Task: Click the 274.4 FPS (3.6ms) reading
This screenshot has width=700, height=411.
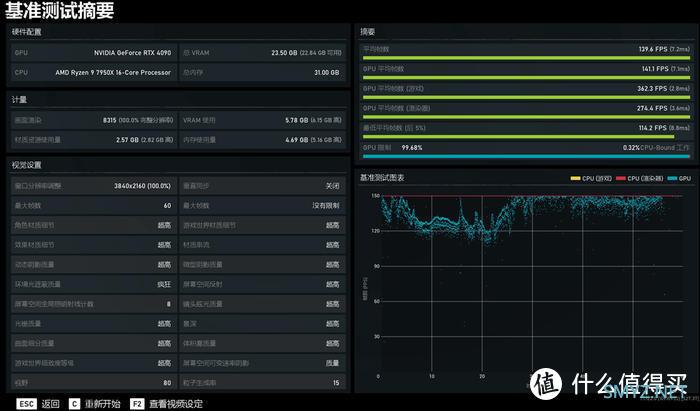Action: [663, 108]
